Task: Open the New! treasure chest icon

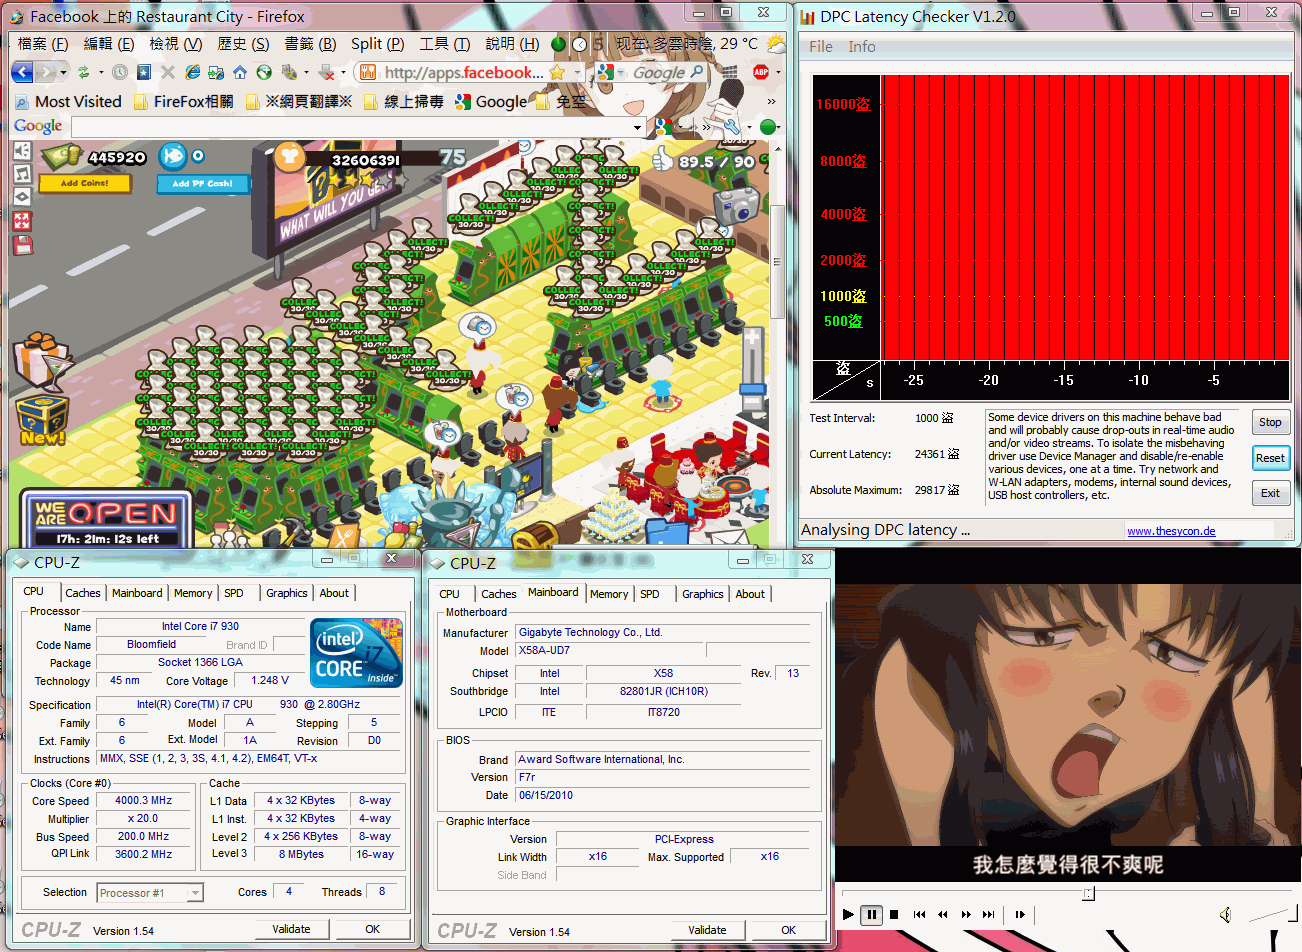Action: coord(41,419)
